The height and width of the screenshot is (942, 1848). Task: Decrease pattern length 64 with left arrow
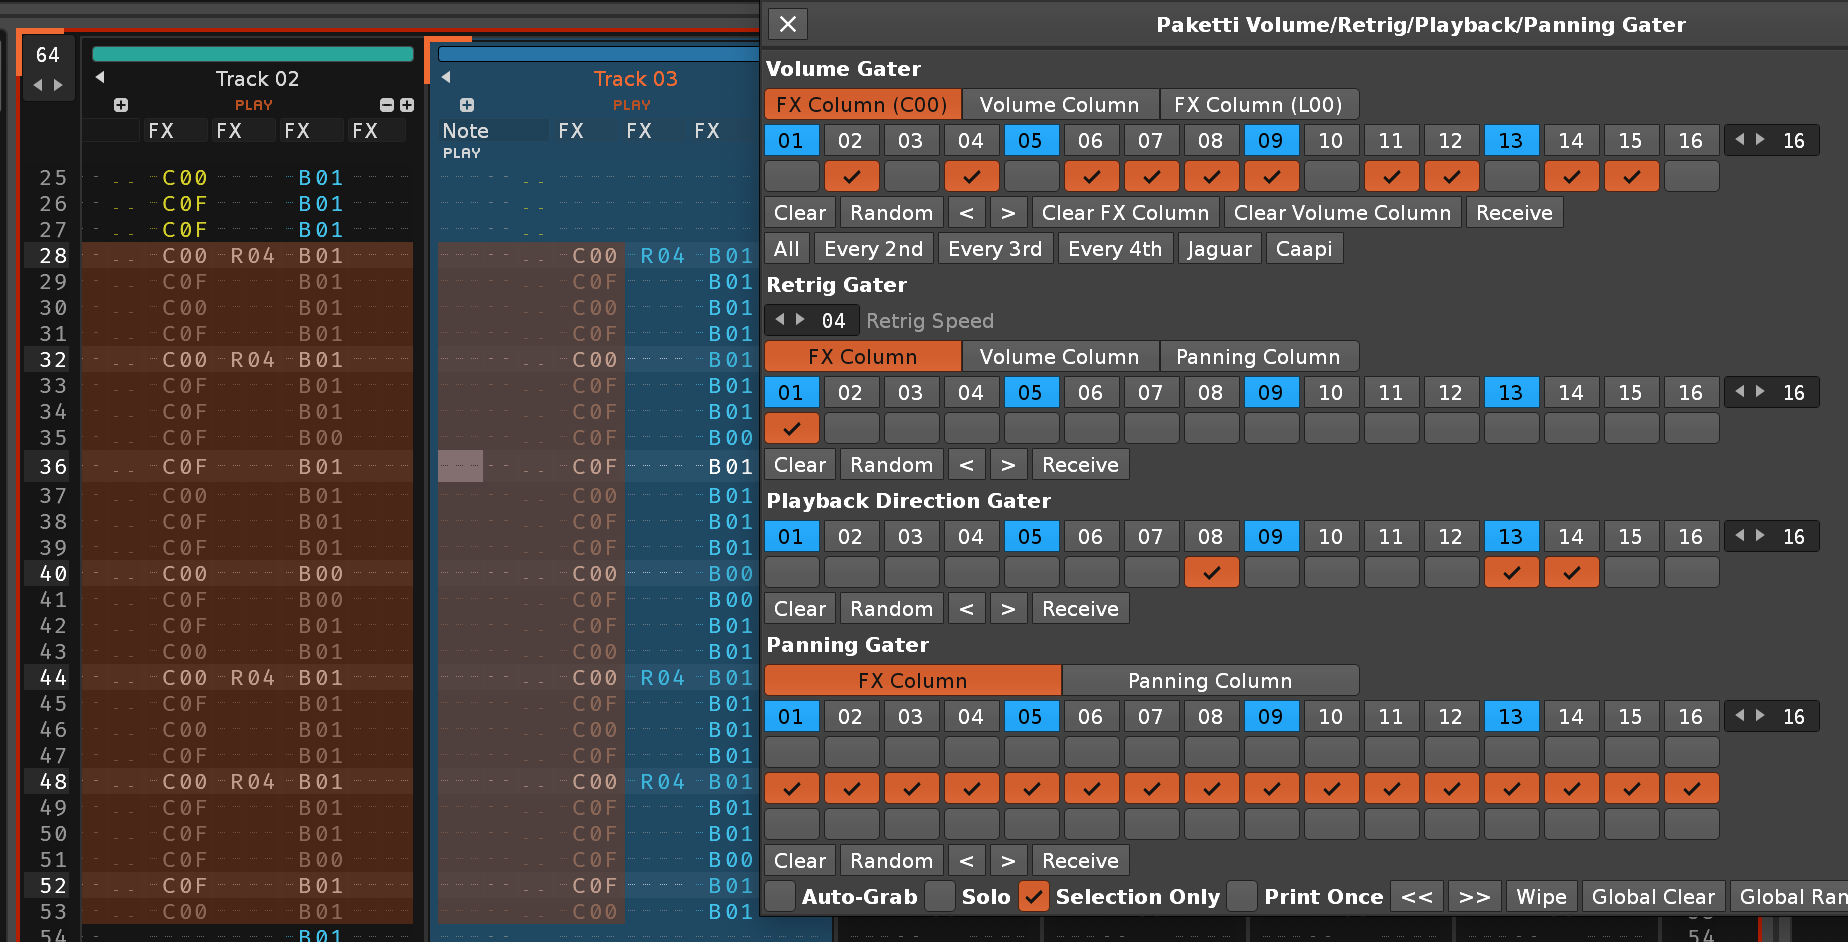[x=38, y=85]
